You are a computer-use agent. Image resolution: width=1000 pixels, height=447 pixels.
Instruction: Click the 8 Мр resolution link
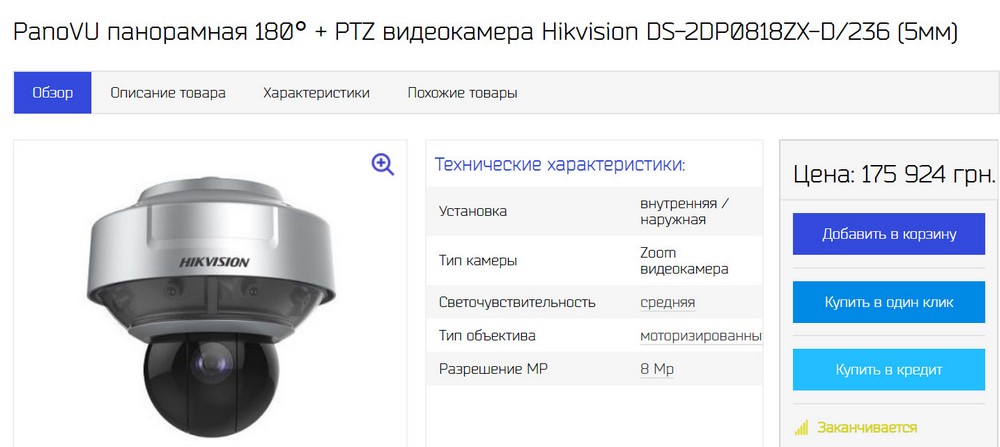pos(656,369)
